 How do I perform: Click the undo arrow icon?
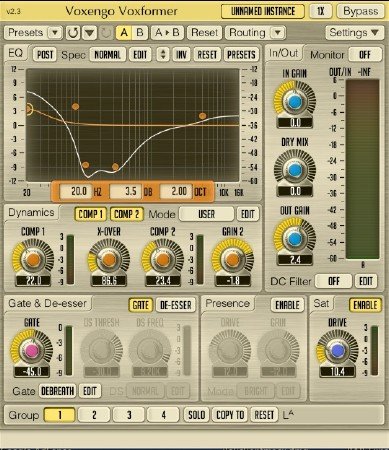73,33
